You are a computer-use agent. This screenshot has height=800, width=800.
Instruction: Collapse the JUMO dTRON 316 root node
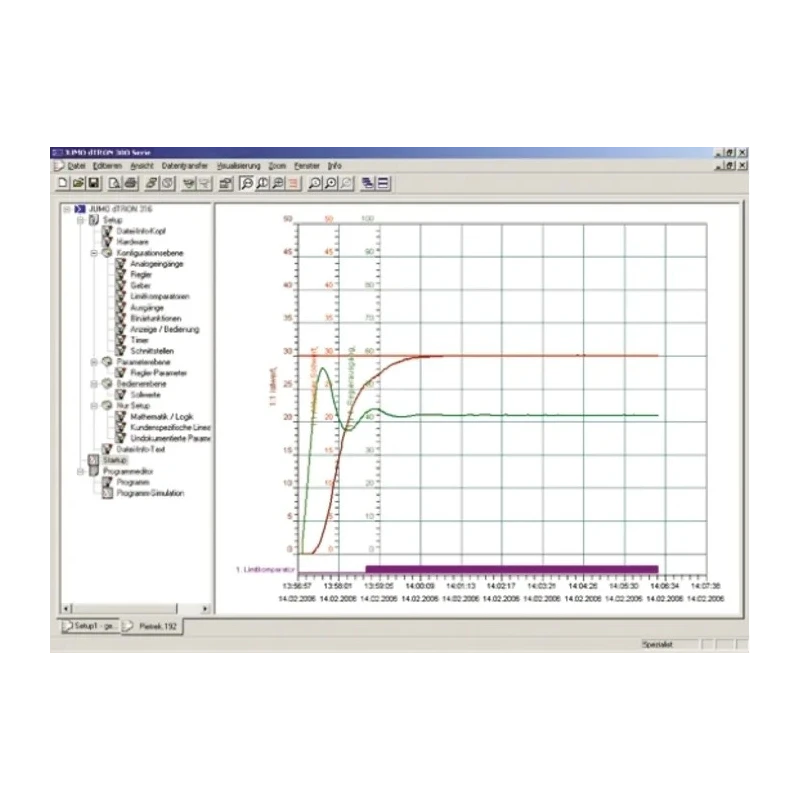67,209
